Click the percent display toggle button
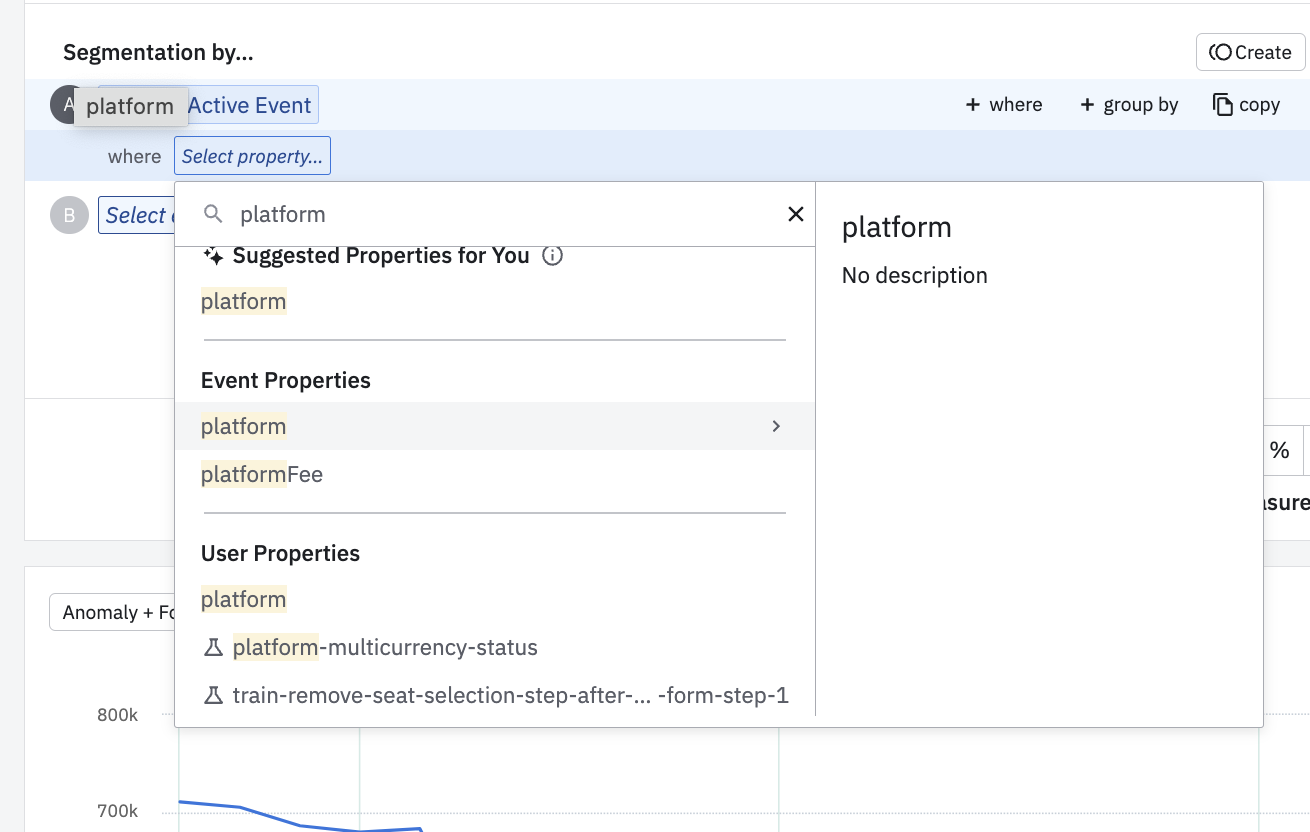This screenshot has width=1310, height=832. pyautogui.click(x=1279, y=450)
